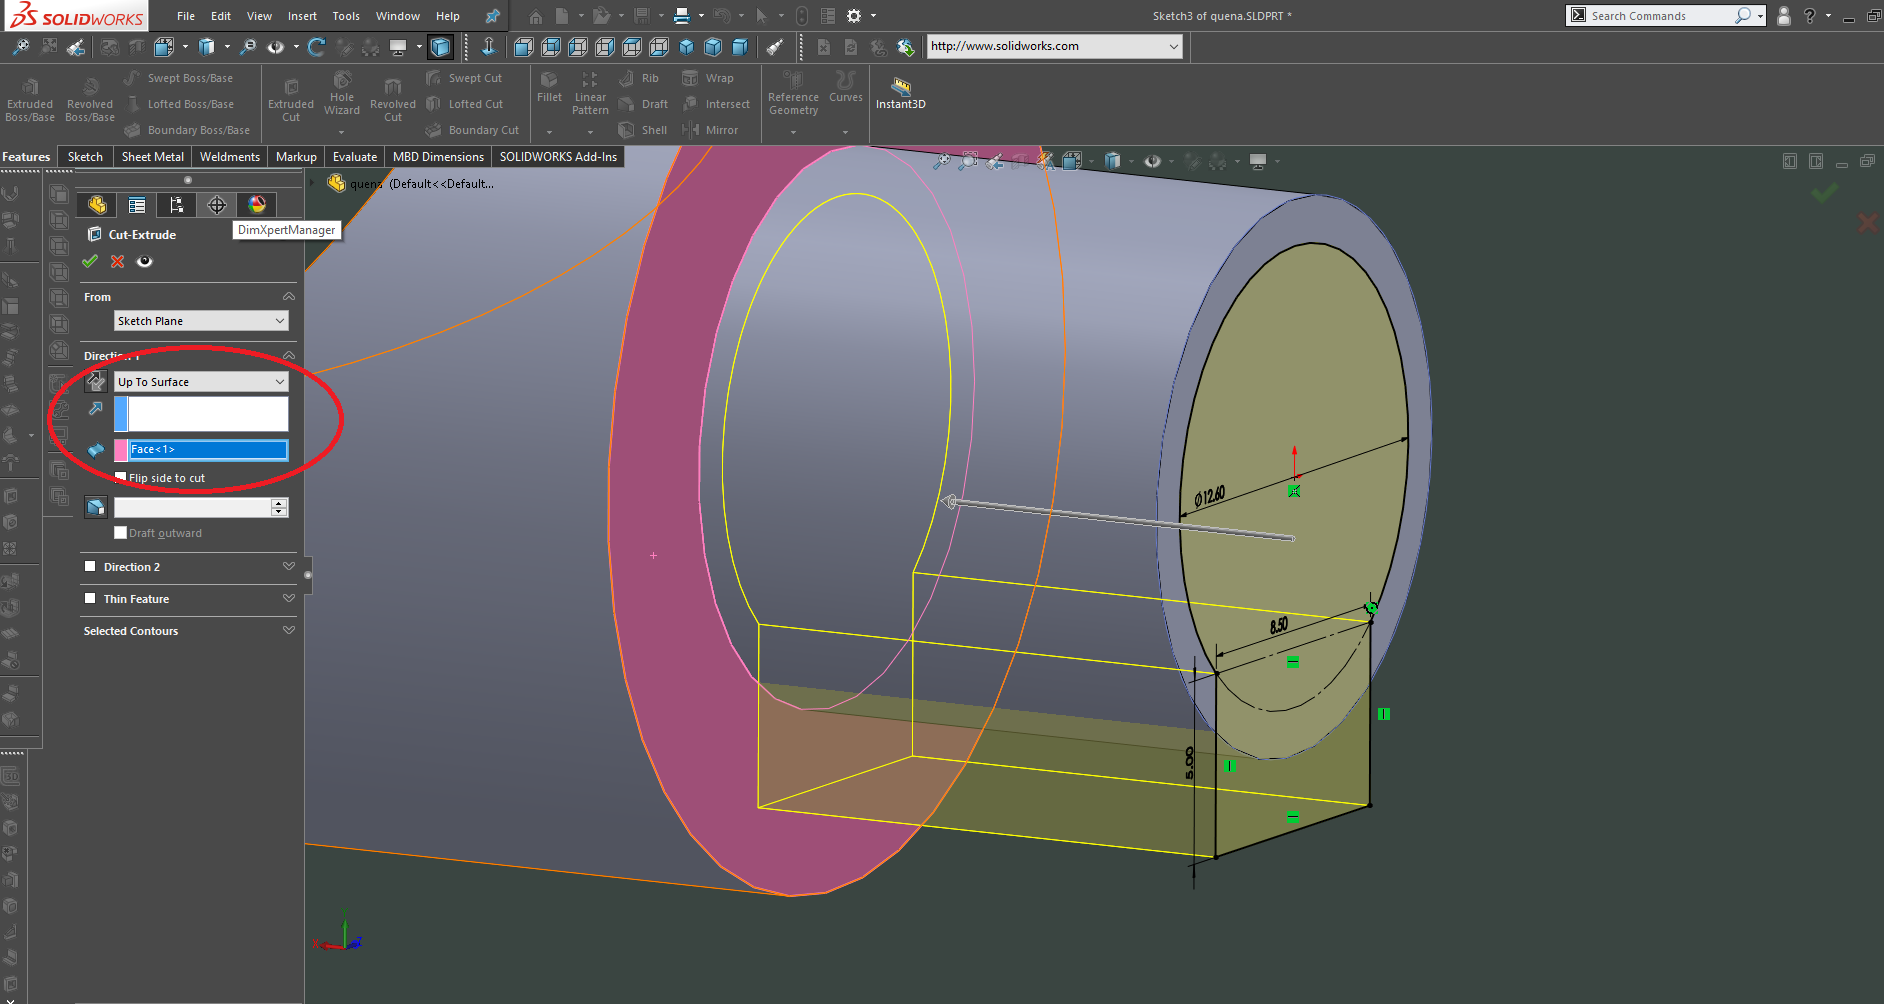
Task: Select the Revolved Cut tool
Action: 393,102
